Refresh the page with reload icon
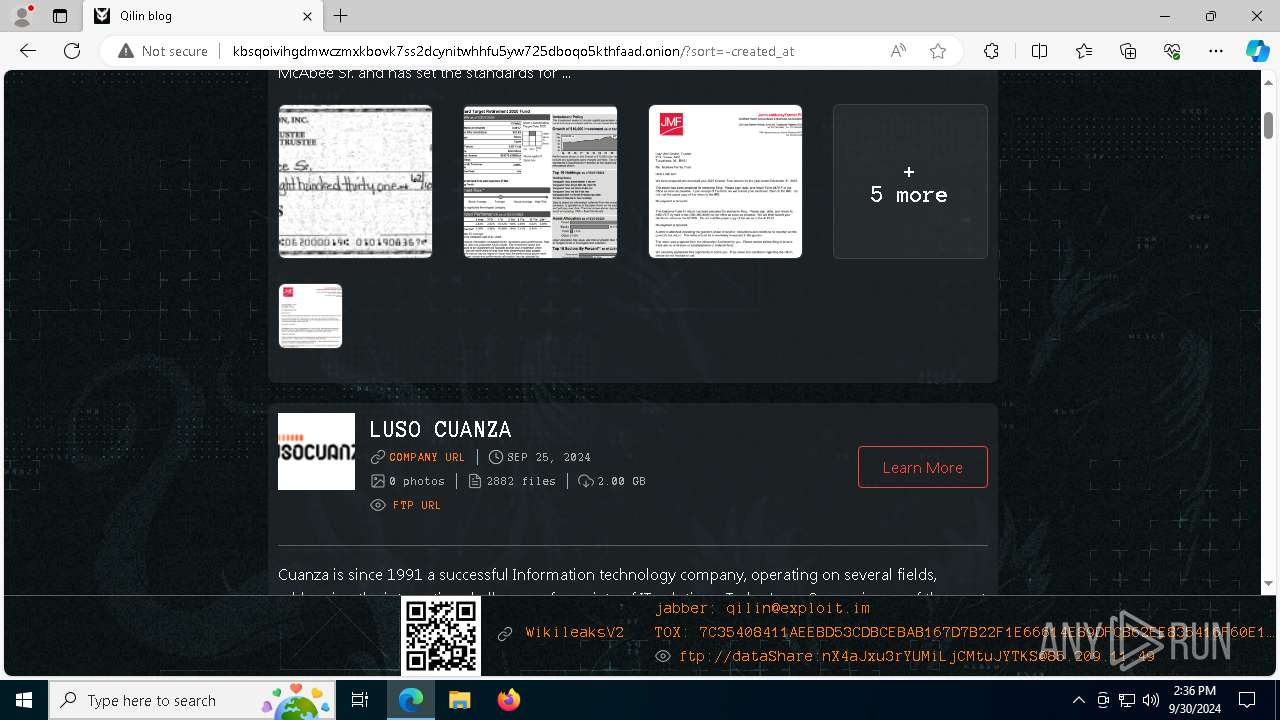The height and width of the screenshot is (720, 1280). [72, 51]
